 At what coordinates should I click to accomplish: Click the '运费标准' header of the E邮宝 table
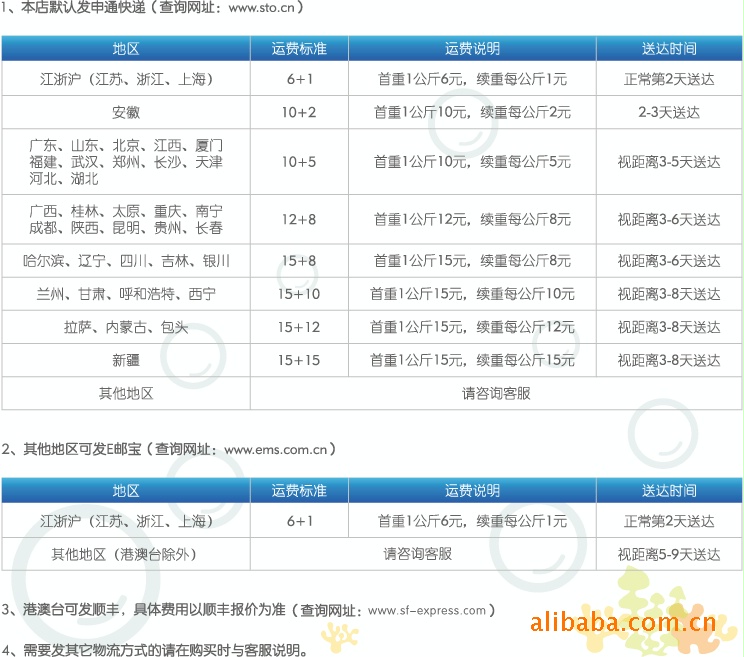pyautogui.click(x=299, y=490)
